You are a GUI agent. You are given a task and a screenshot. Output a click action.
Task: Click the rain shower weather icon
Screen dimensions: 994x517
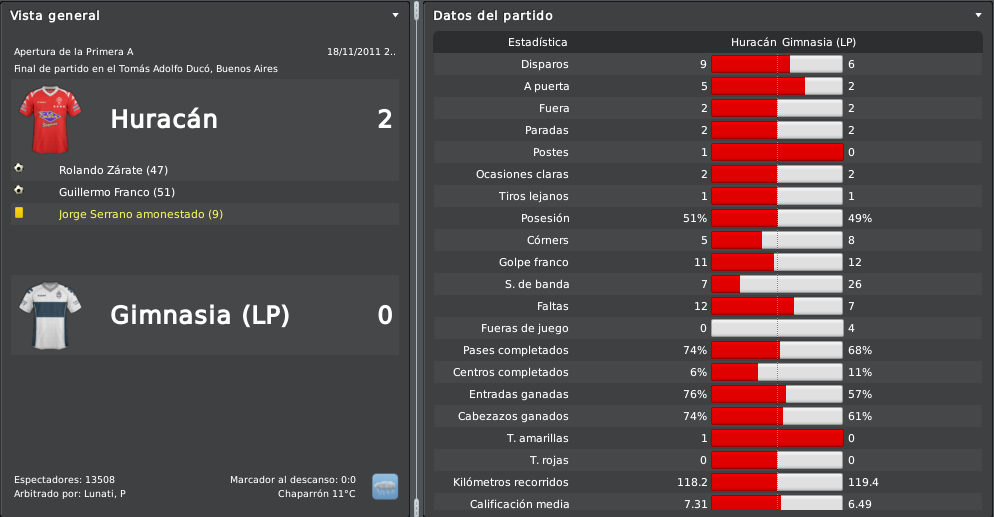pyautogui.click(x=385, y=487)
